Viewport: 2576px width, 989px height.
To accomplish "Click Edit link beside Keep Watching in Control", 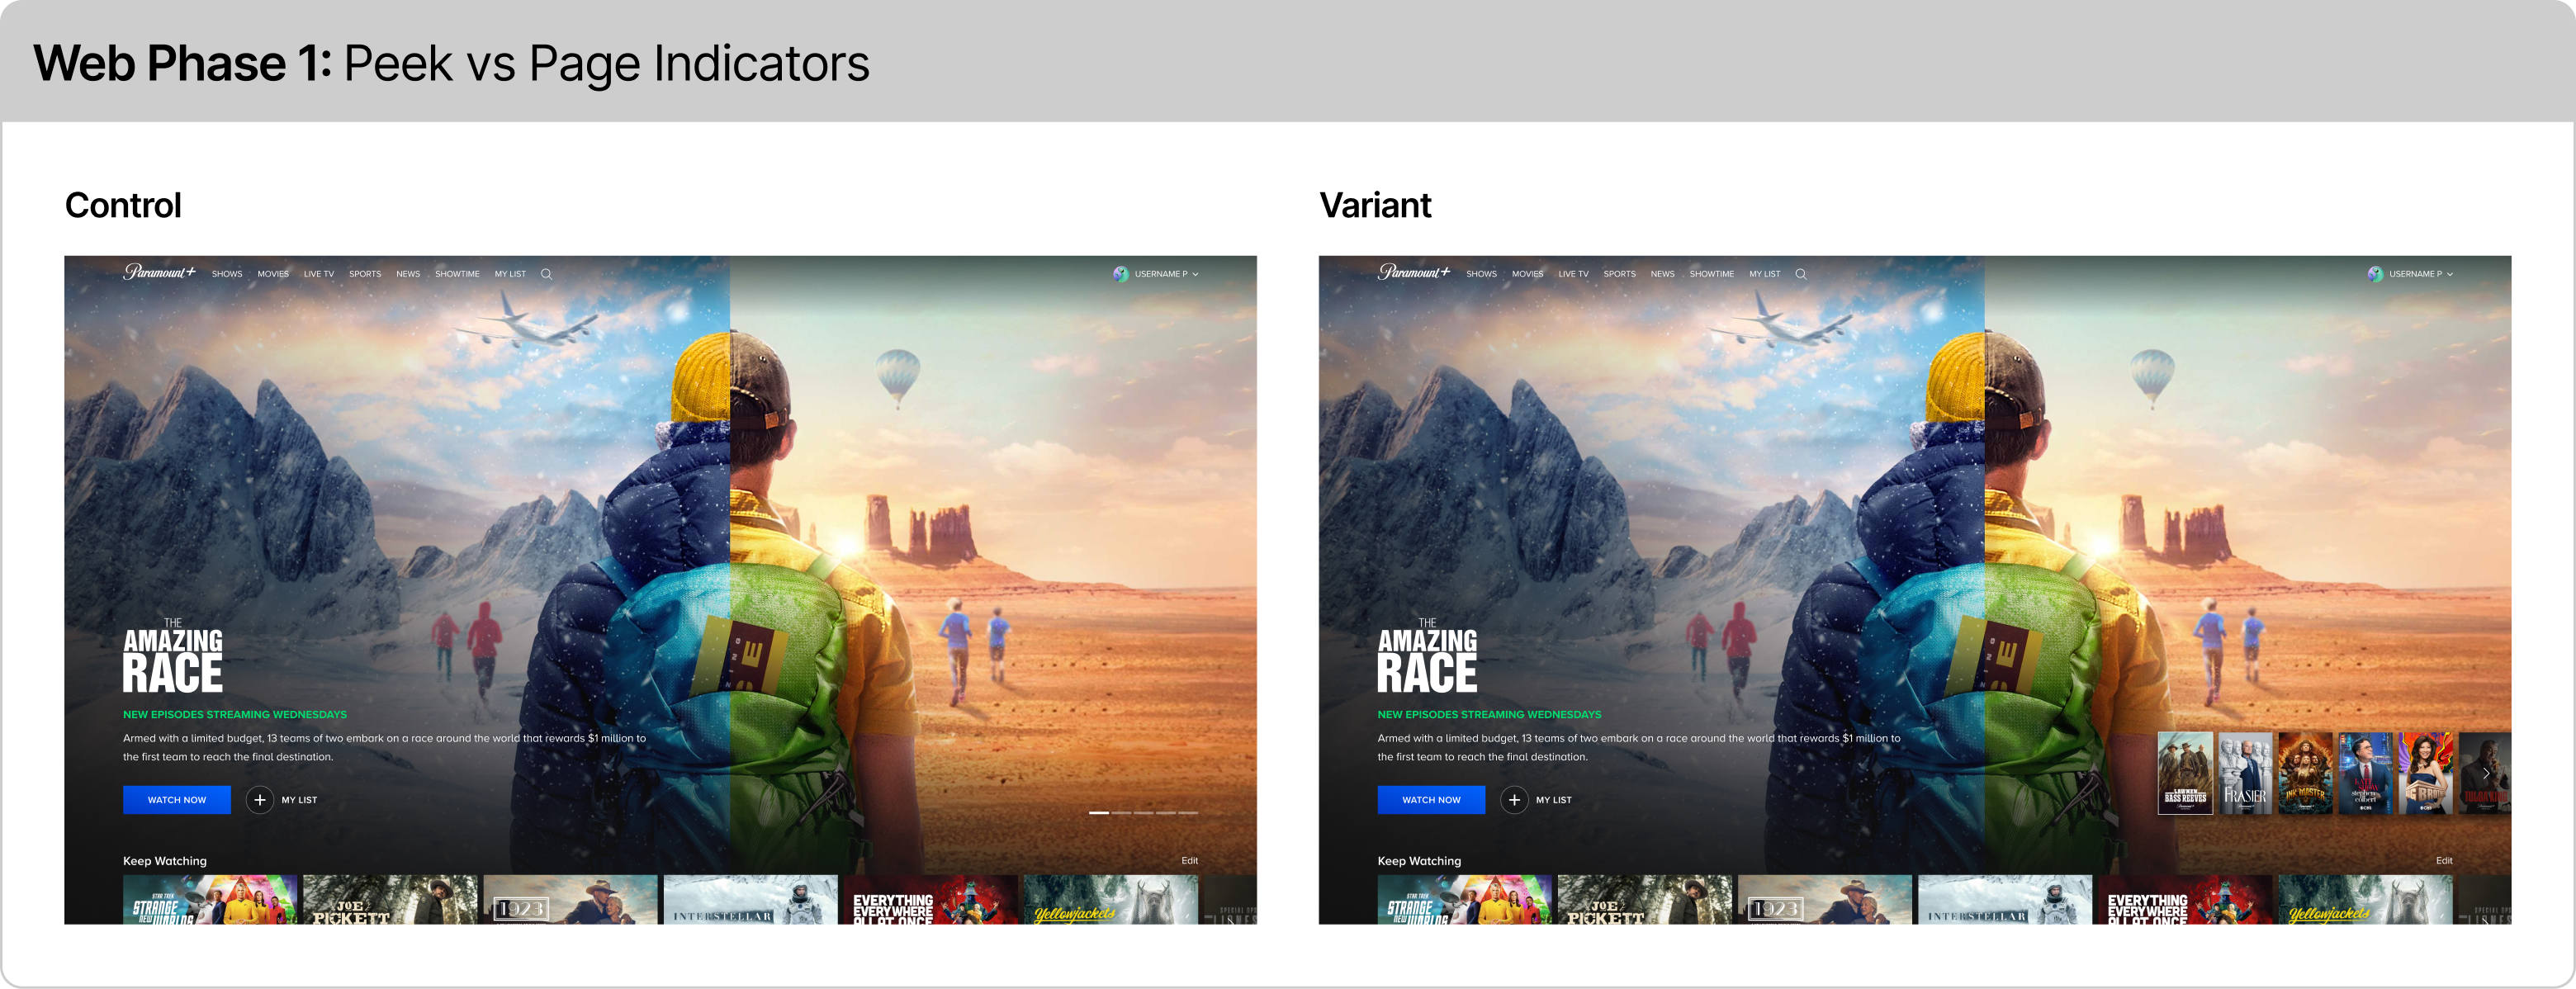I will coord(1189,860).
